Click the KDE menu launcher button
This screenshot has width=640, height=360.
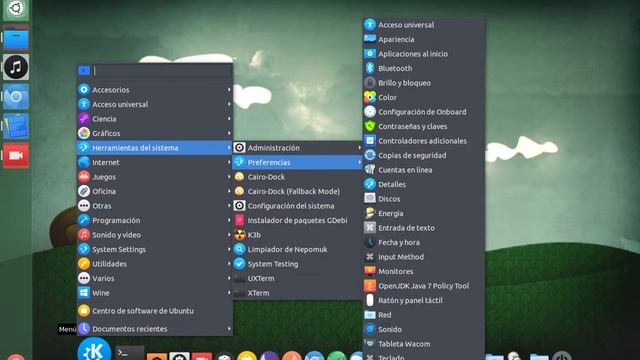(94, 350)
